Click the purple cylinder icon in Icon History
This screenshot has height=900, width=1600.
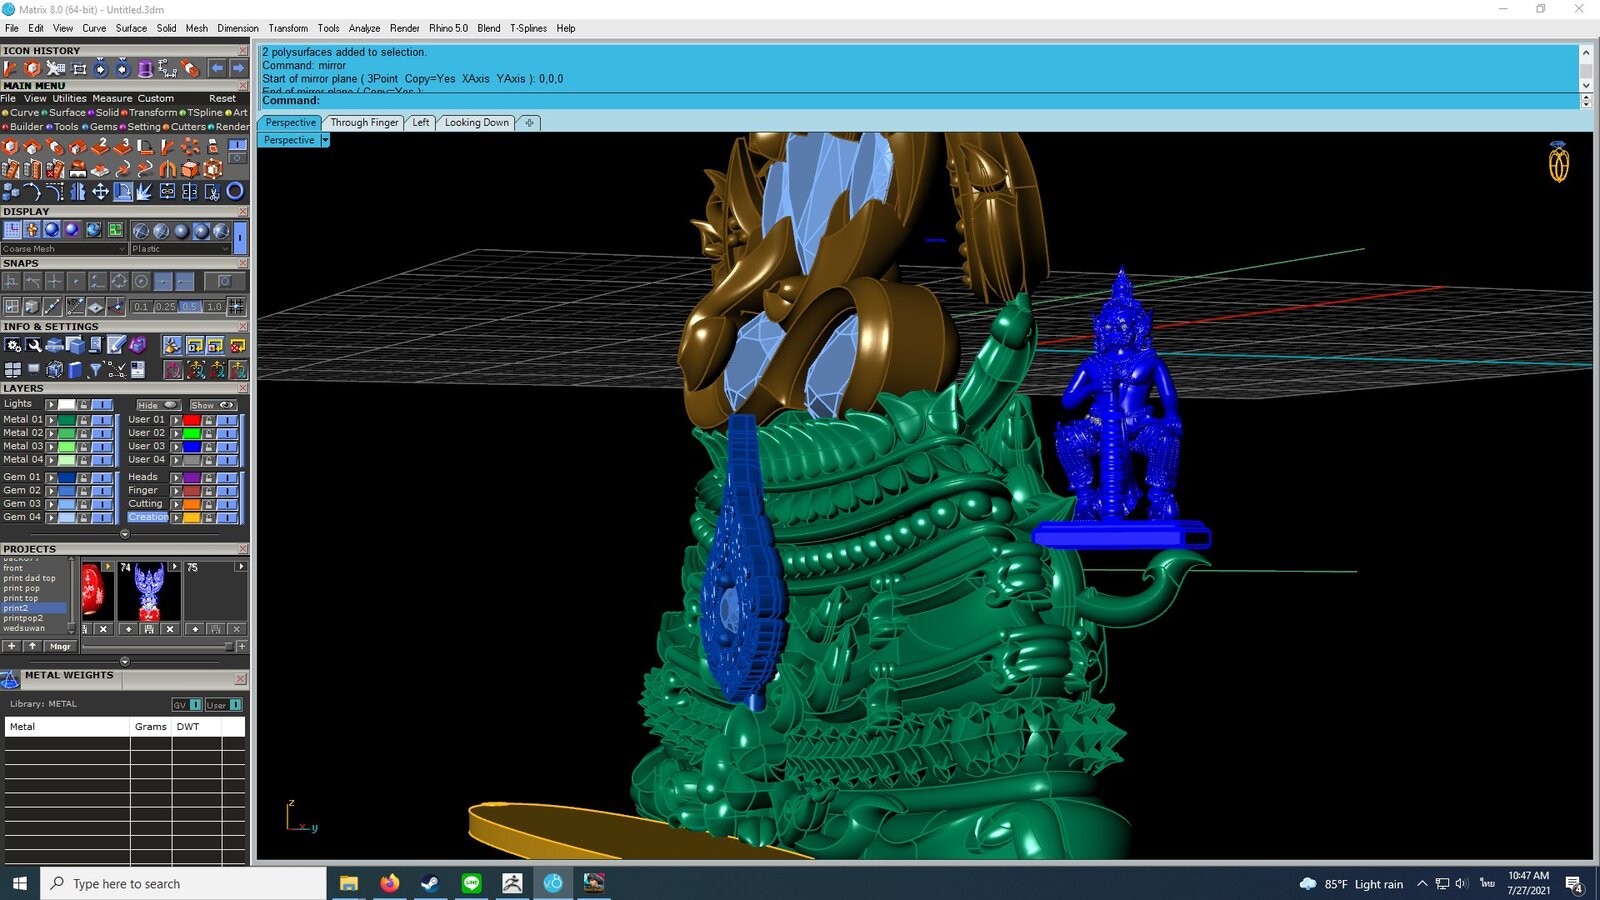point(145,68)
